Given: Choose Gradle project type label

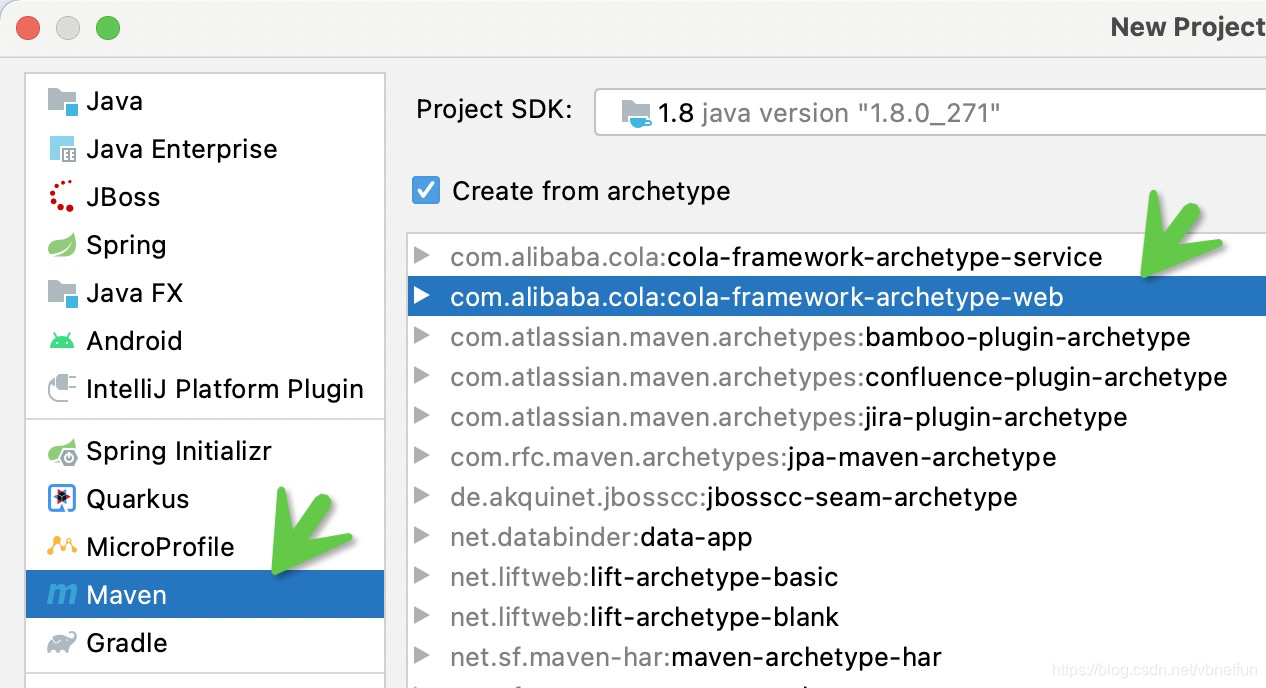Looking at the screenshot, I should (127, 643).
